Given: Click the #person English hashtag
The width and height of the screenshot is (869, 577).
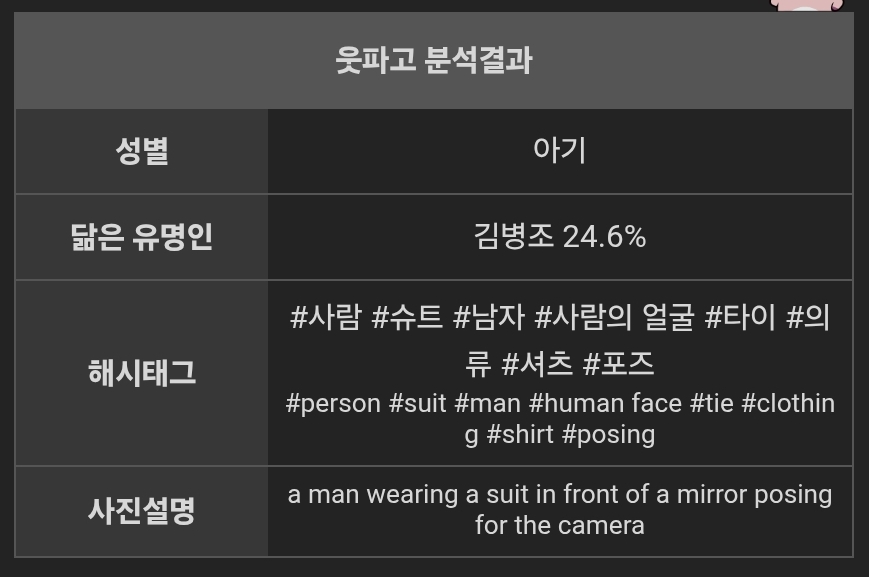Looking at the screenshot, I should point(333,404).
